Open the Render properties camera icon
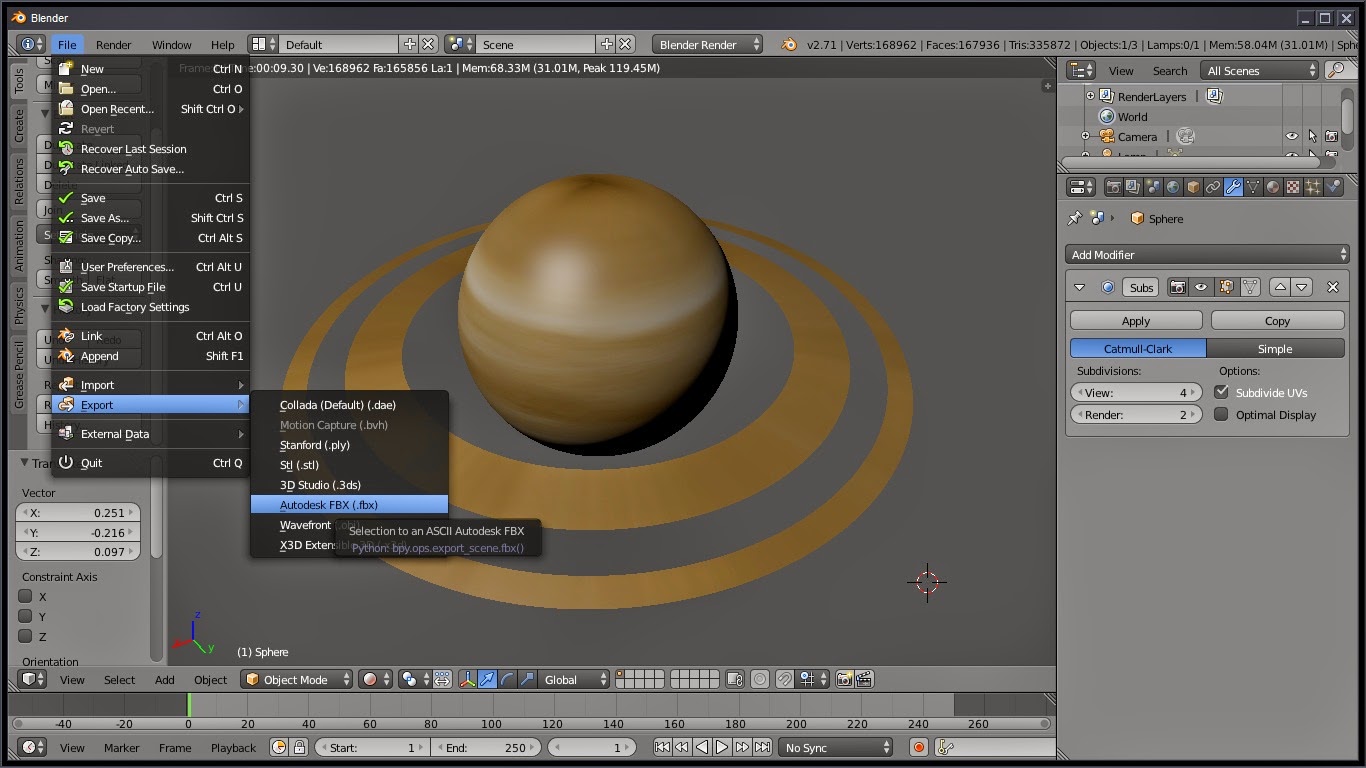Screen dimensions: 1366x768 [x=1114, y=187]
